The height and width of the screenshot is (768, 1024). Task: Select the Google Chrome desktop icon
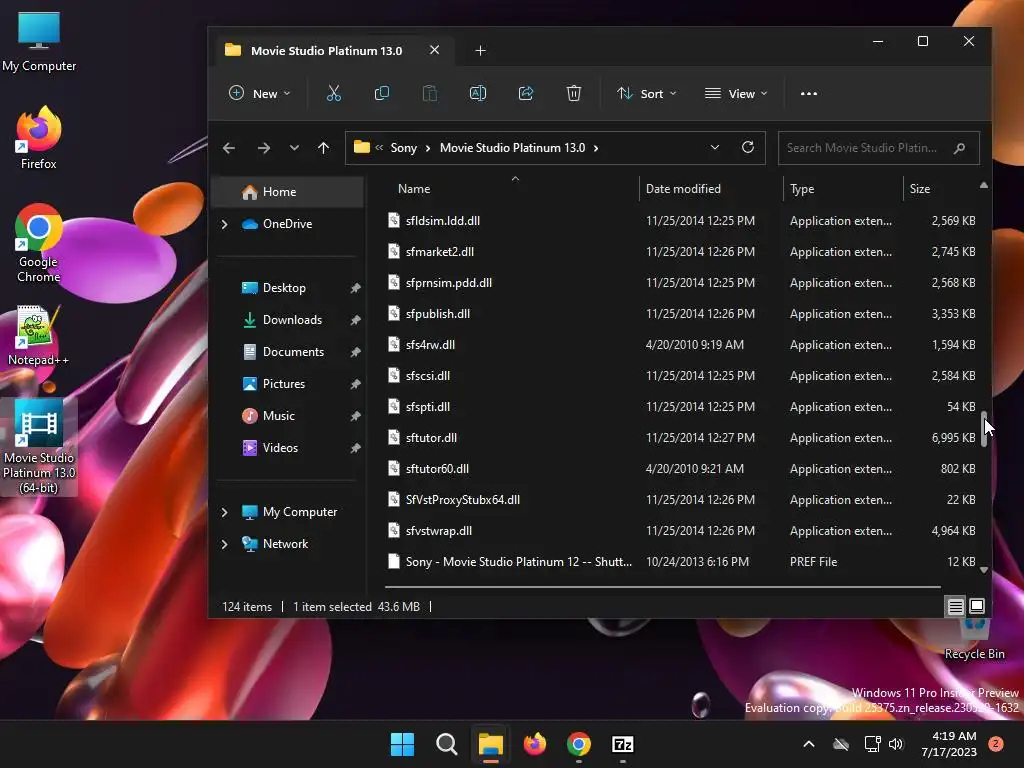(x=39, y=243)
